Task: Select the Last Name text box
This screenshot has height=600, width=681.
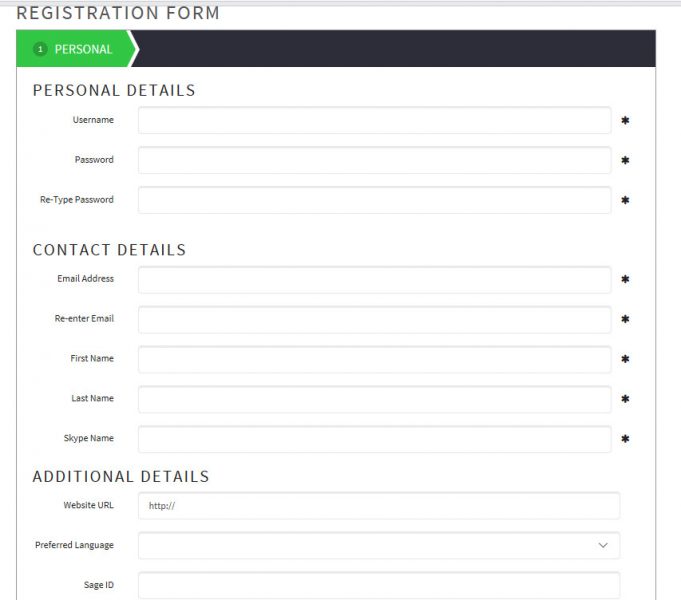Action: (x=375, y=399)
